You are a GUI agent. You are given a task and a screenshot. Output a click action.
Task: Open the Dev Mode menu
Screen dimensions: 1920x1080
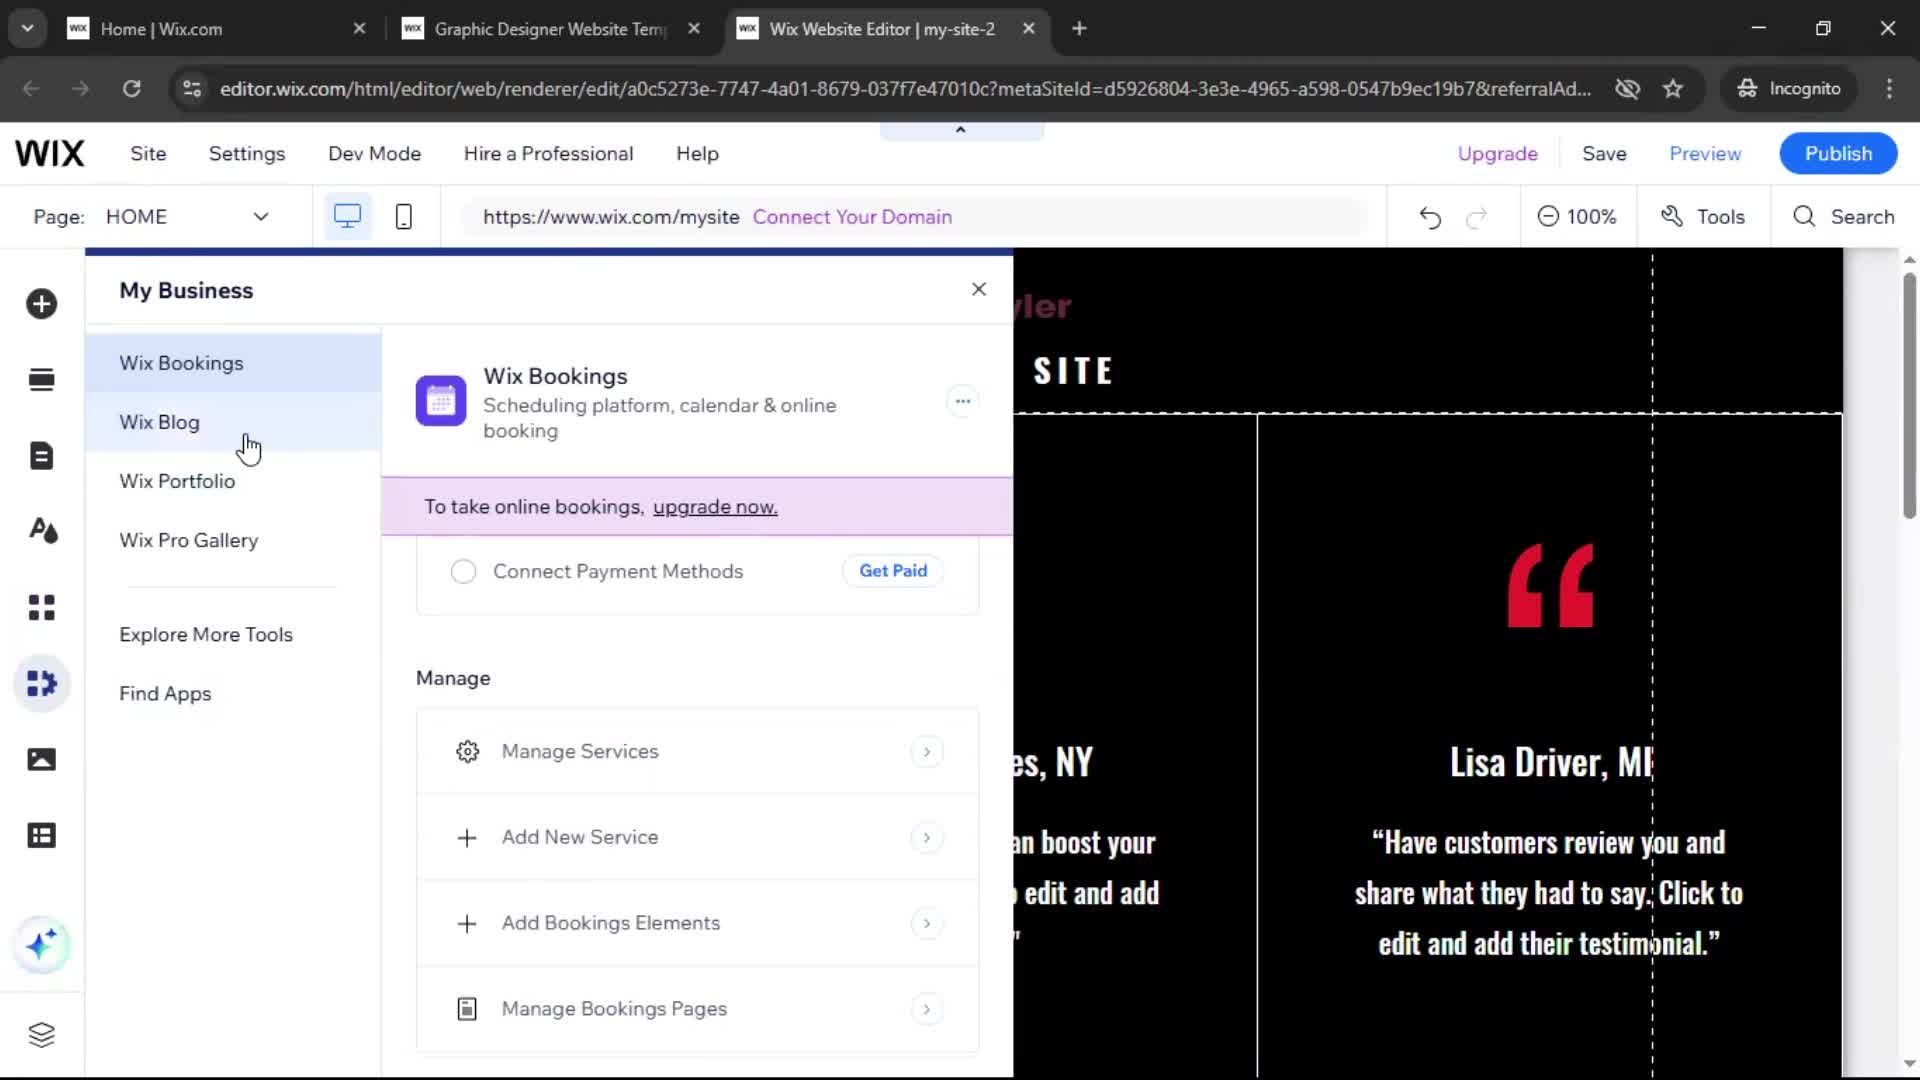click(375, 154)
